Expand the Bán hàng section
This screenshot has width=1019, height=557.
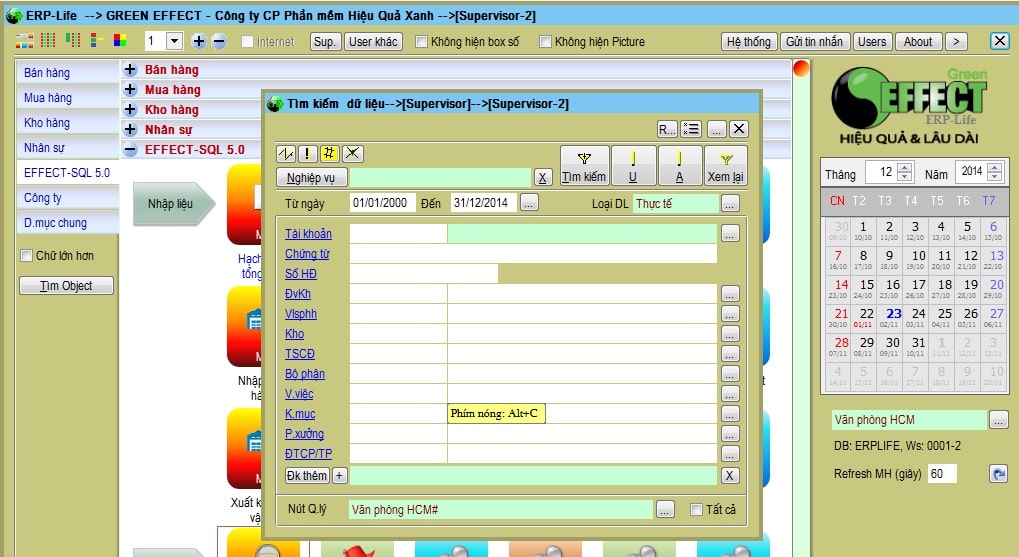(x=130, y=70)
